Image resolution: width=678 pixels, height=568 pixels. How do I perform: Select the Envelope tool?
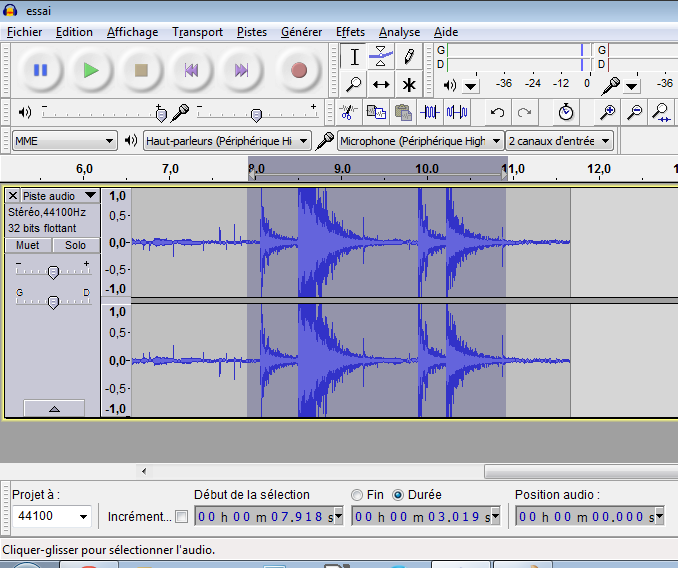[381, 57]
